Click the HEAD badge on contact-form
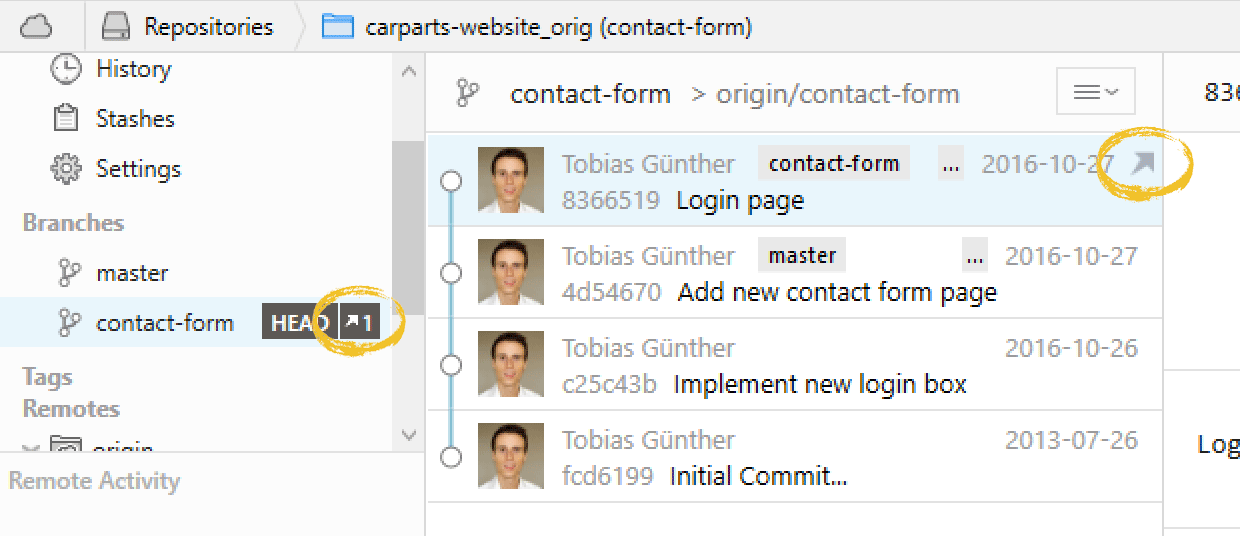1240x536 pixels. coord(298,323)
